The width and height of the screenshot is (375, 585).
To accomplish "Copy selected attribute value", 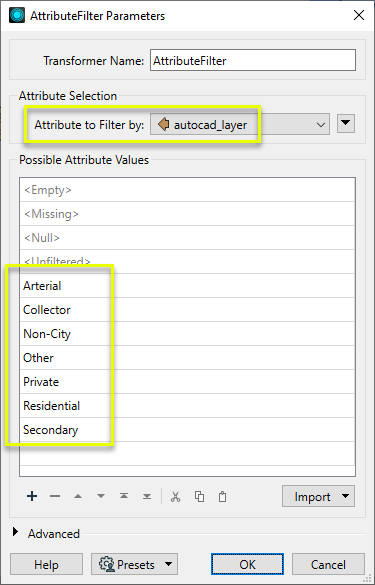I will [x=199, y=497].
